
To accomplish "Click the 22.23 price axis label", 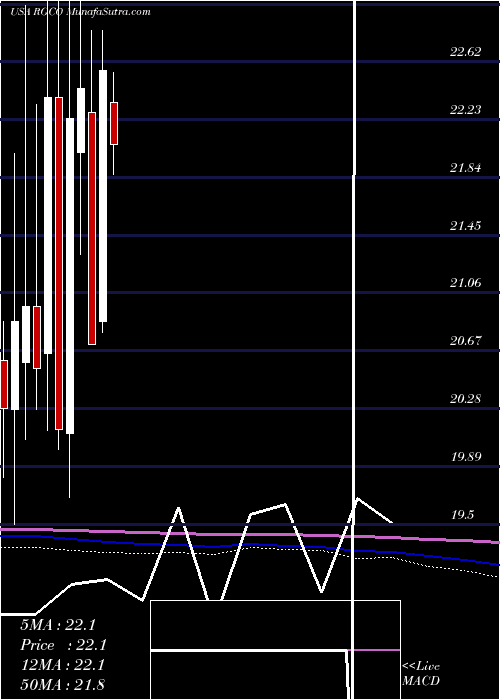I will tap(466, 110).
